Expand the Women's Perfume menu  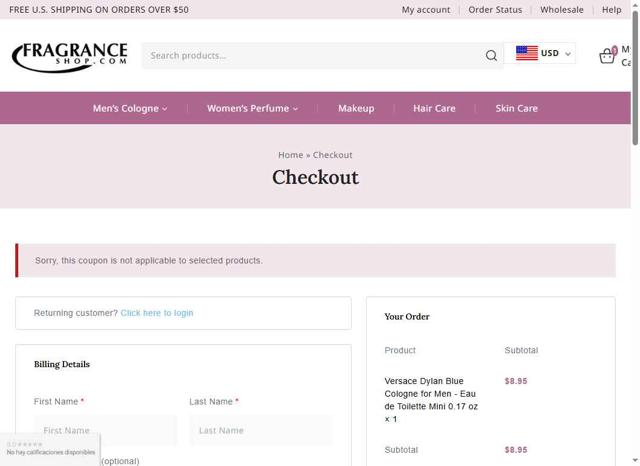pos(252,108)
